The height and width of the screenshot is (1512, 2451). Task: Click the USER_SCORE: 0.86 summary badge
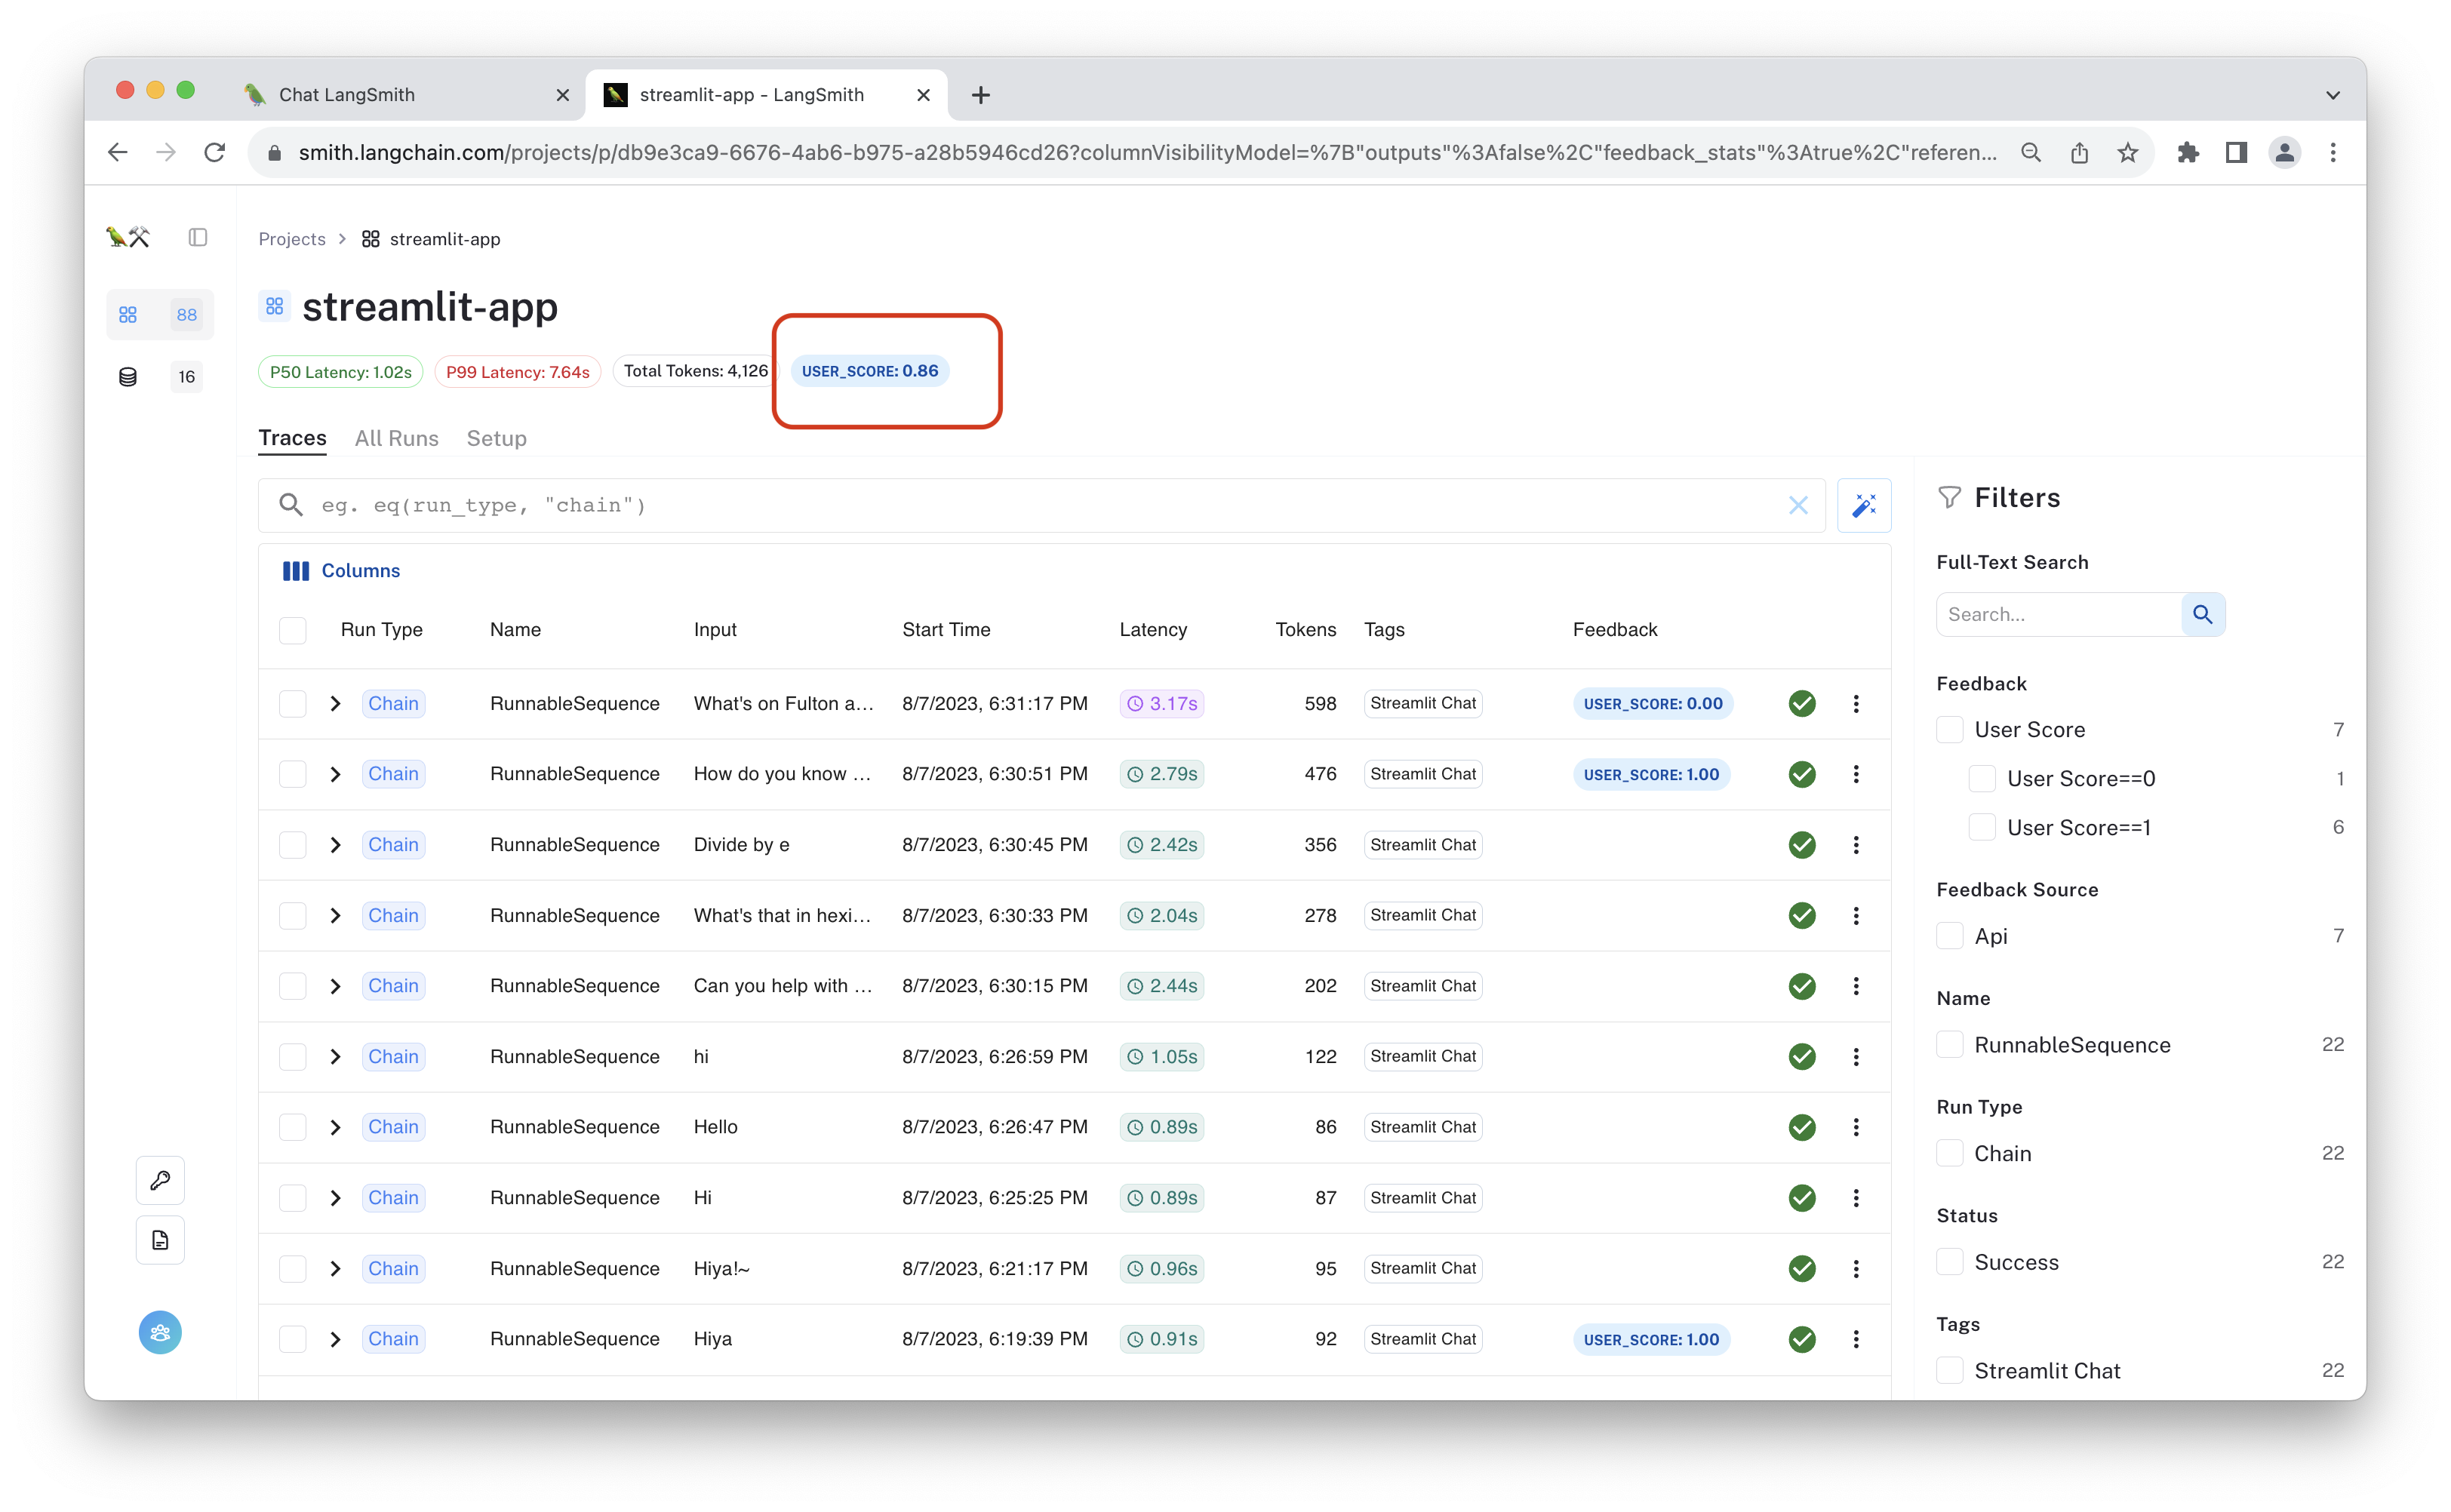tap(869, 371)
